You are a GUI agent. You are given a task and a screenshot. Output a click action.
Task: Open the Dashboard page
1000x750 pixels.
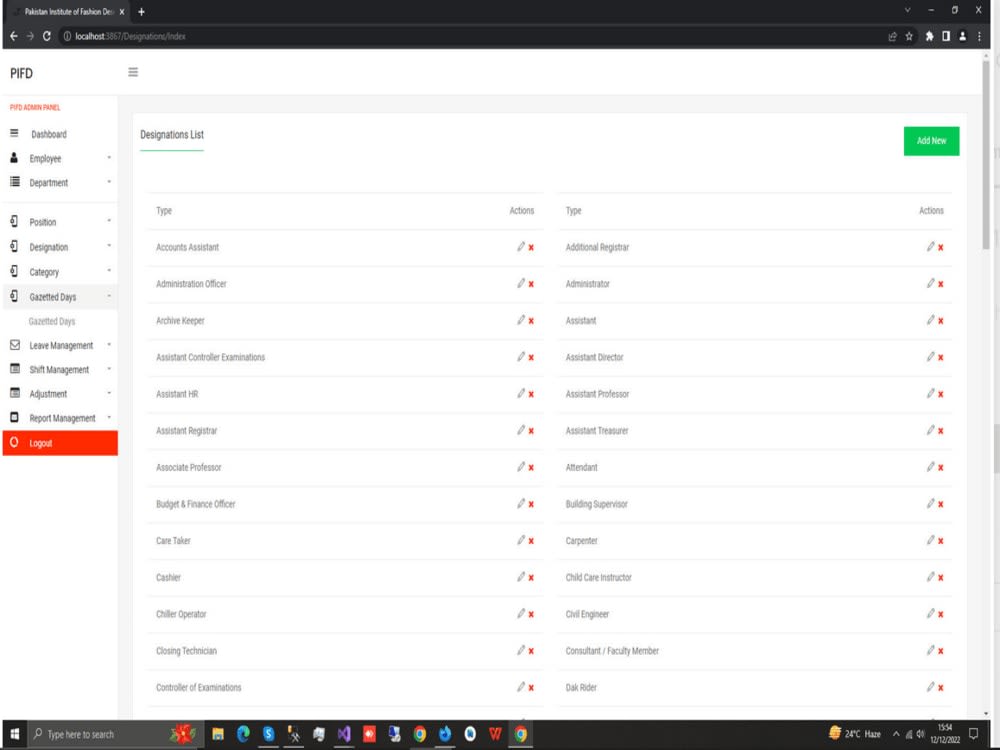click(60, 134)
